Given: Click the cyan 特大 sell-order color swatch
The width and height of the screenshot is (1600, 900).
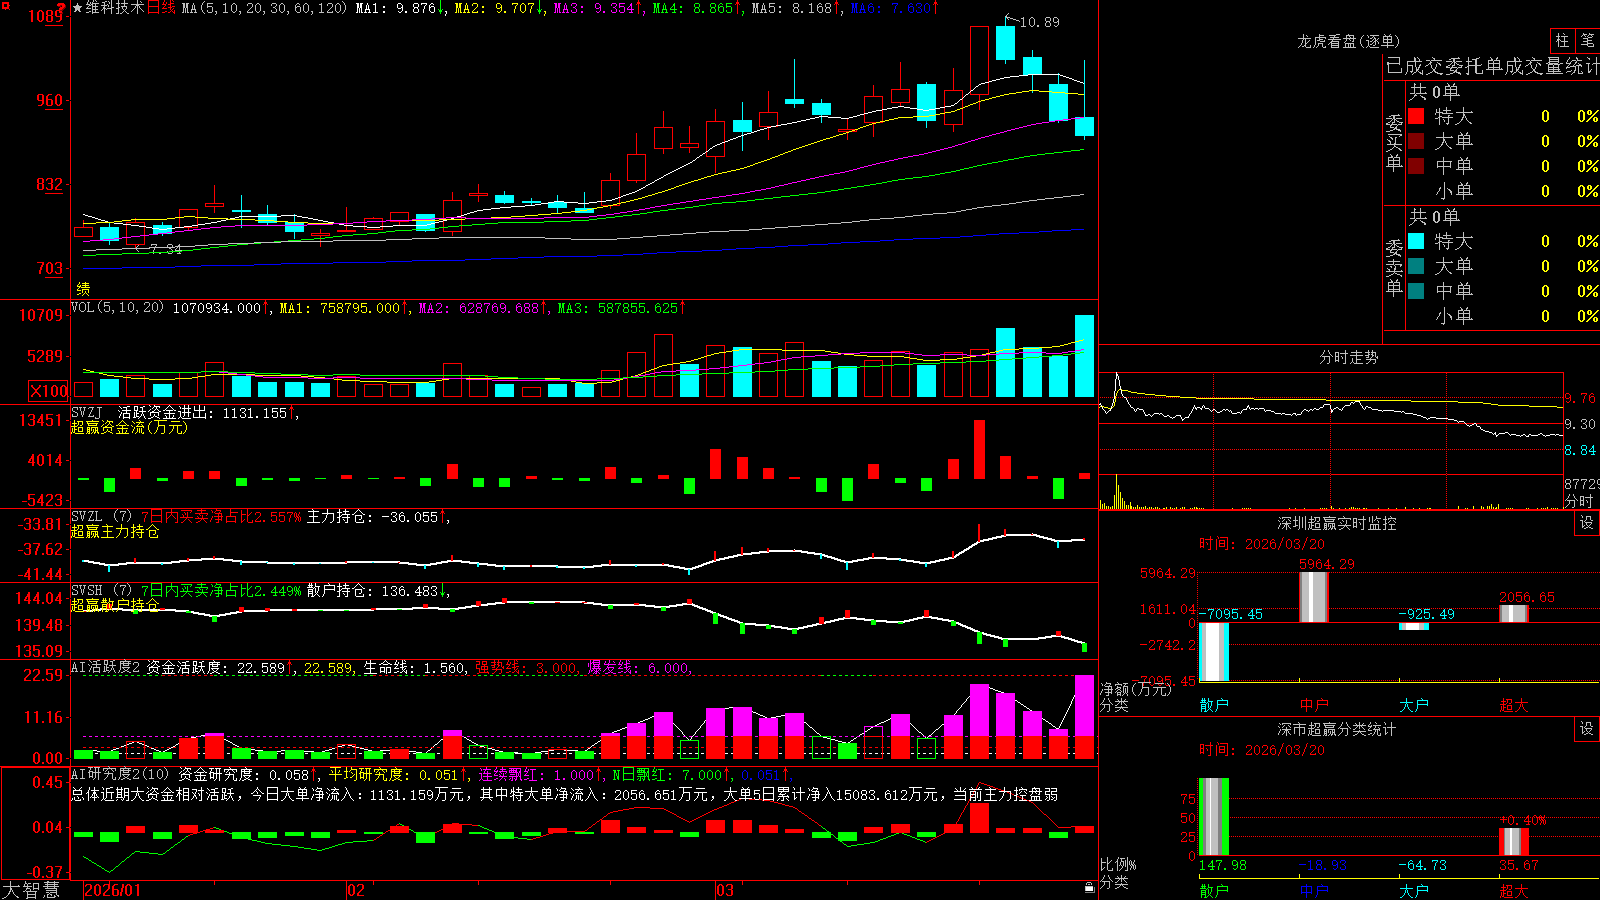Looking at the screenshot, I should [x=1416, y=241].
